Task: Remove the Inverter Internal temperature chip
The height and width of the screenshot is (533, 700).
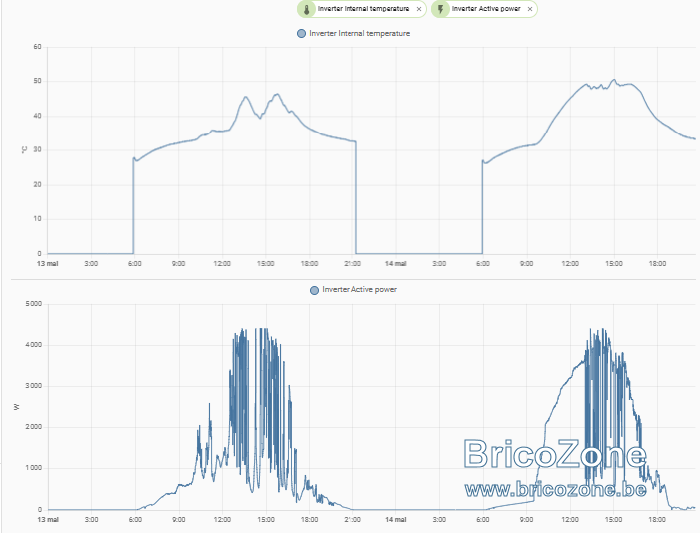Action: (419, 9)
